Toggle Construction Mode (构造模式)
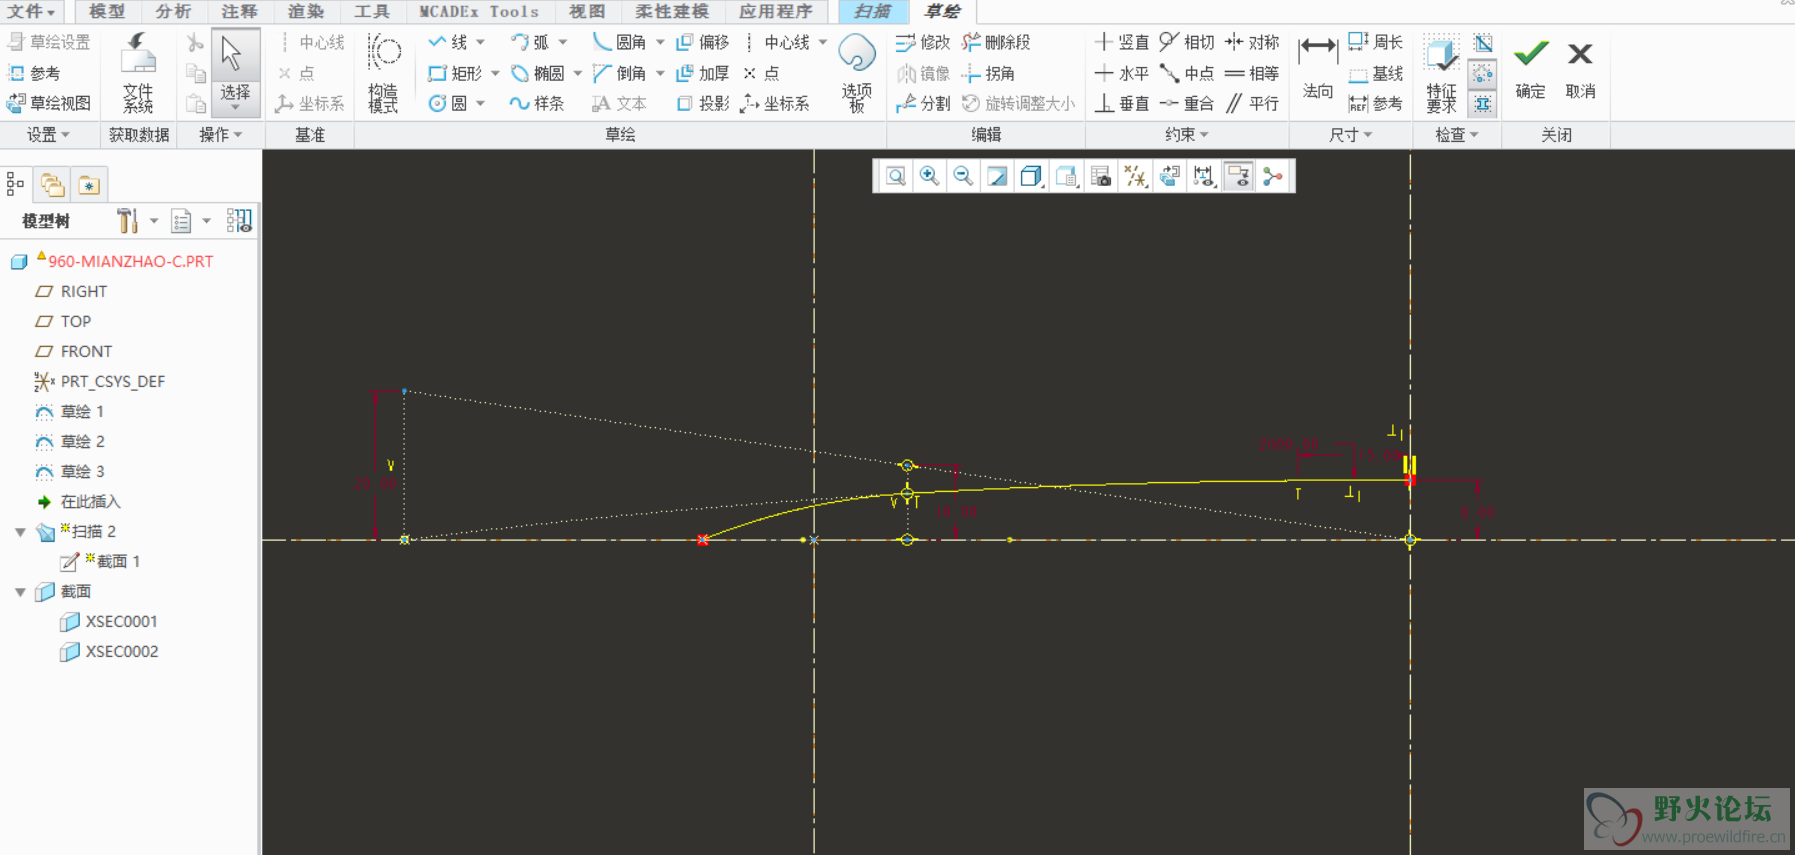The image size is (1795, 855). pos(384,72)
